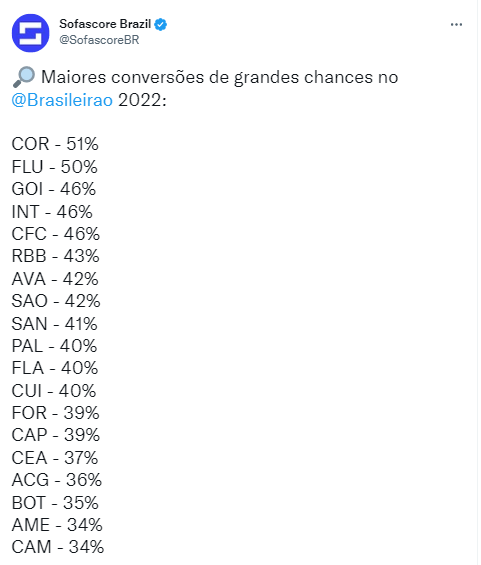Click the CAM - 34% entry
The width and height of the screenshot is (481, 565).
pyautogui.click(x=58, y=547)
